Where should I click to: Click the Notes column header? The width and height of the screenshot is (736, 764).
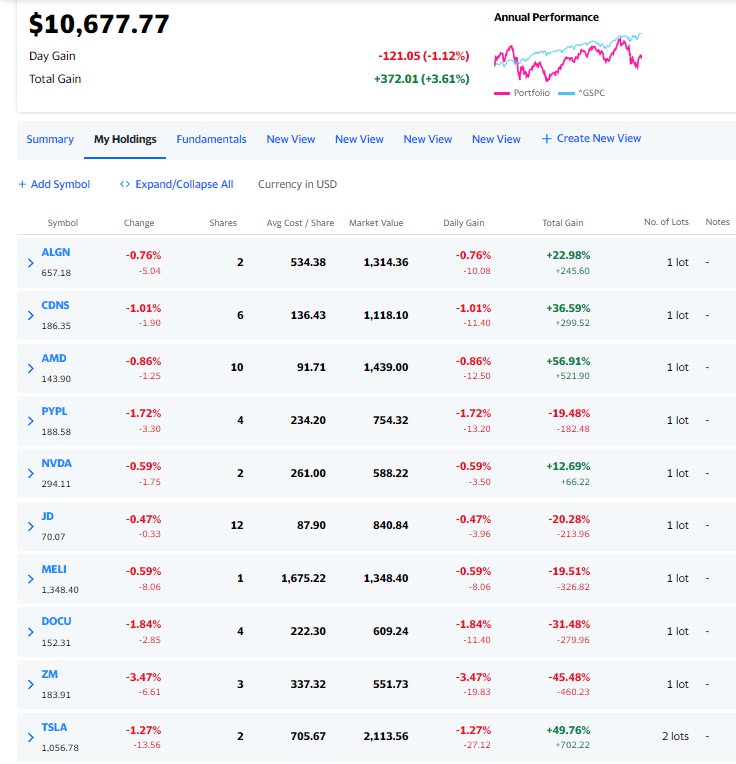[x=717, y=222]
